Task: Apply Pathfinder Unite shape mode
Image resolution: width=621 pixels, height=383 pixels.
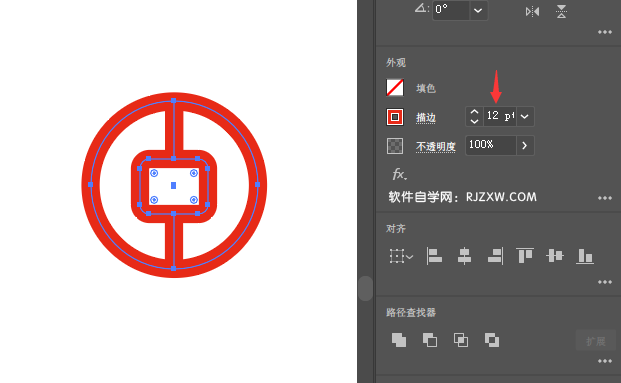Action: (x=399, y=340)
